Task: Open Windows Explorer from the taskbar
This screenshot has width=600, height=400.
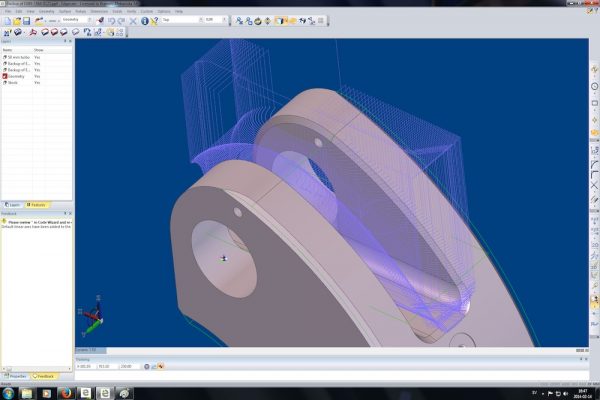Action: pyautogui.click(x=27, y=393)
